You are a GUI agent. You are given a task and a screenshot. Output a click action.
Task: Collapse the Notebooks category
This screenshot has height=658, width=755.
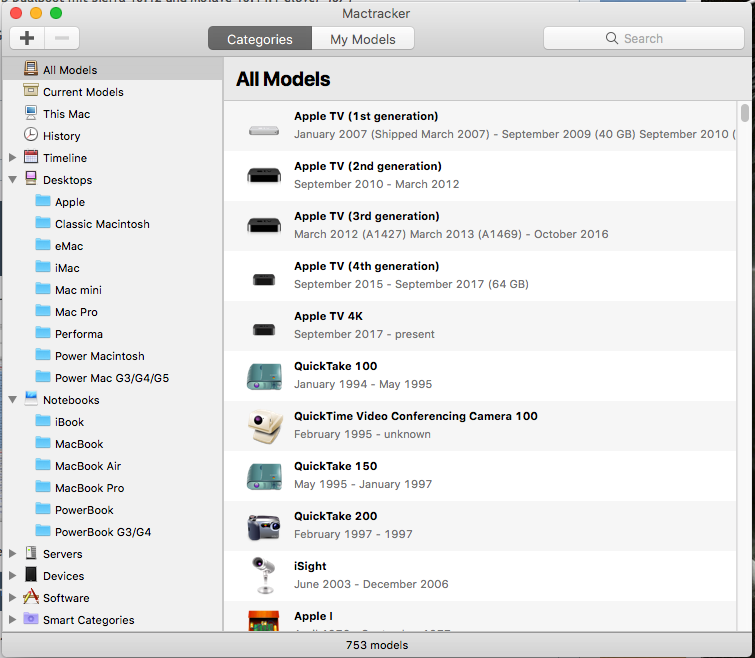point(13,400)
